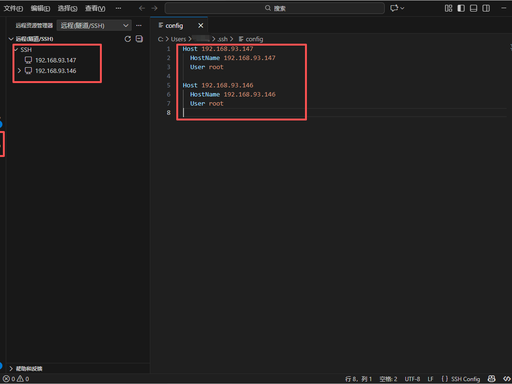Click the UTF-8 encoding indicator
512x384 pixels.
412,379
